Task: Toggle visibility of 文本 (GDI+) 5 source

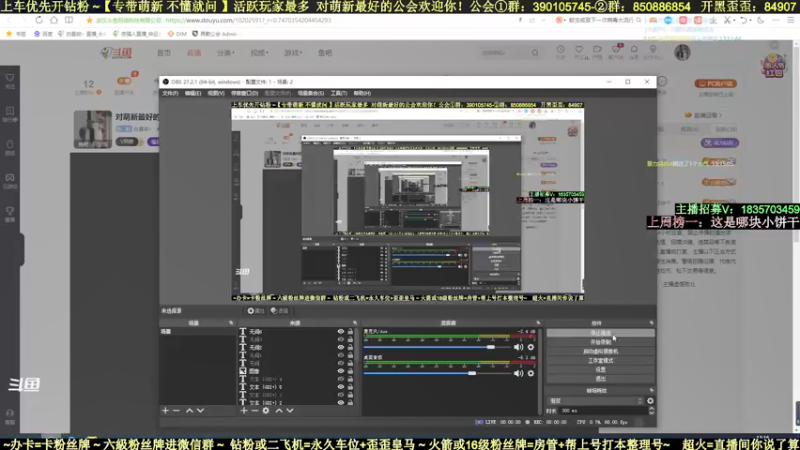Action: pos(340,387)
